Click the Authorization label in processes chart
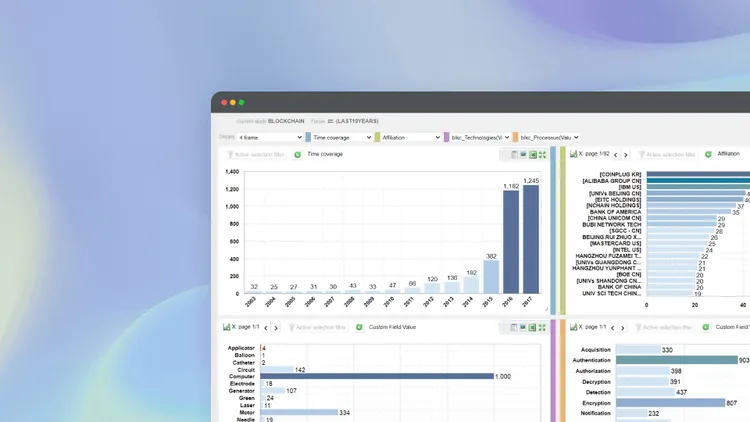This screenshot has width=750, height=422. tap(593, 371)
